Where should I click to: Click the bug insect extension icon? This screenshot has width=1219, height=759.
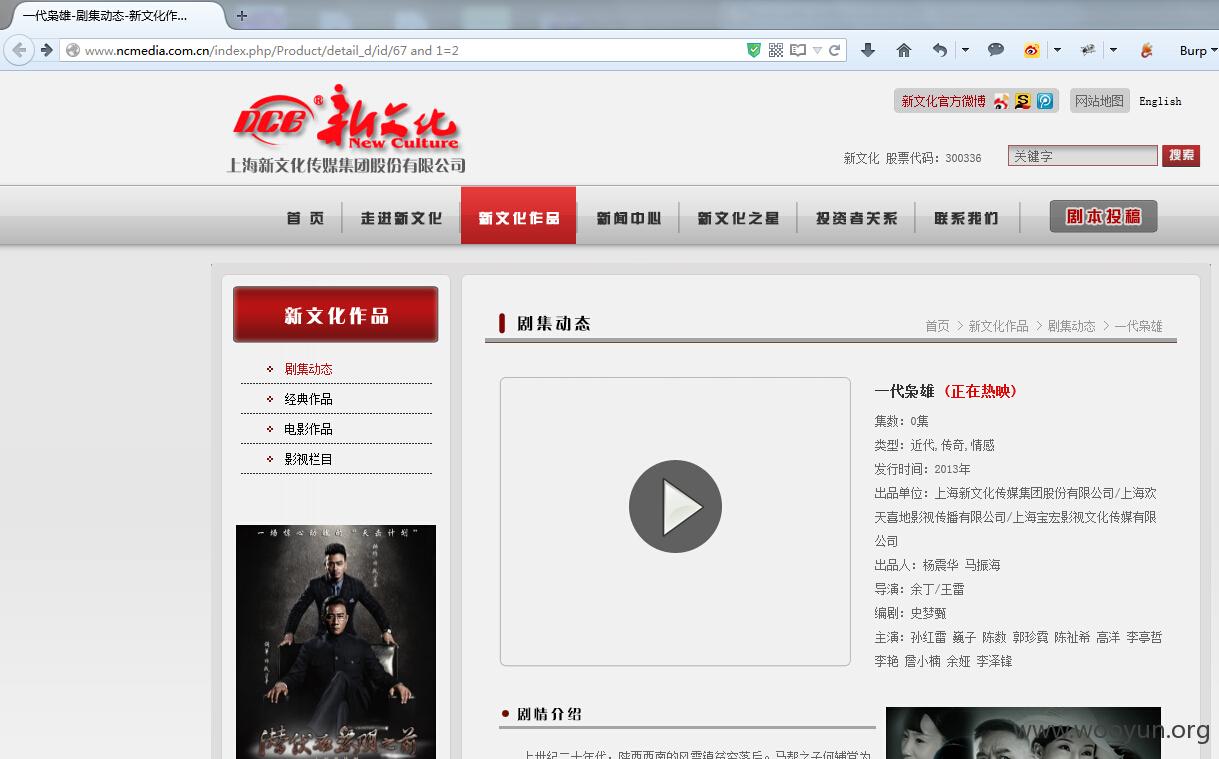point(1088,50)
